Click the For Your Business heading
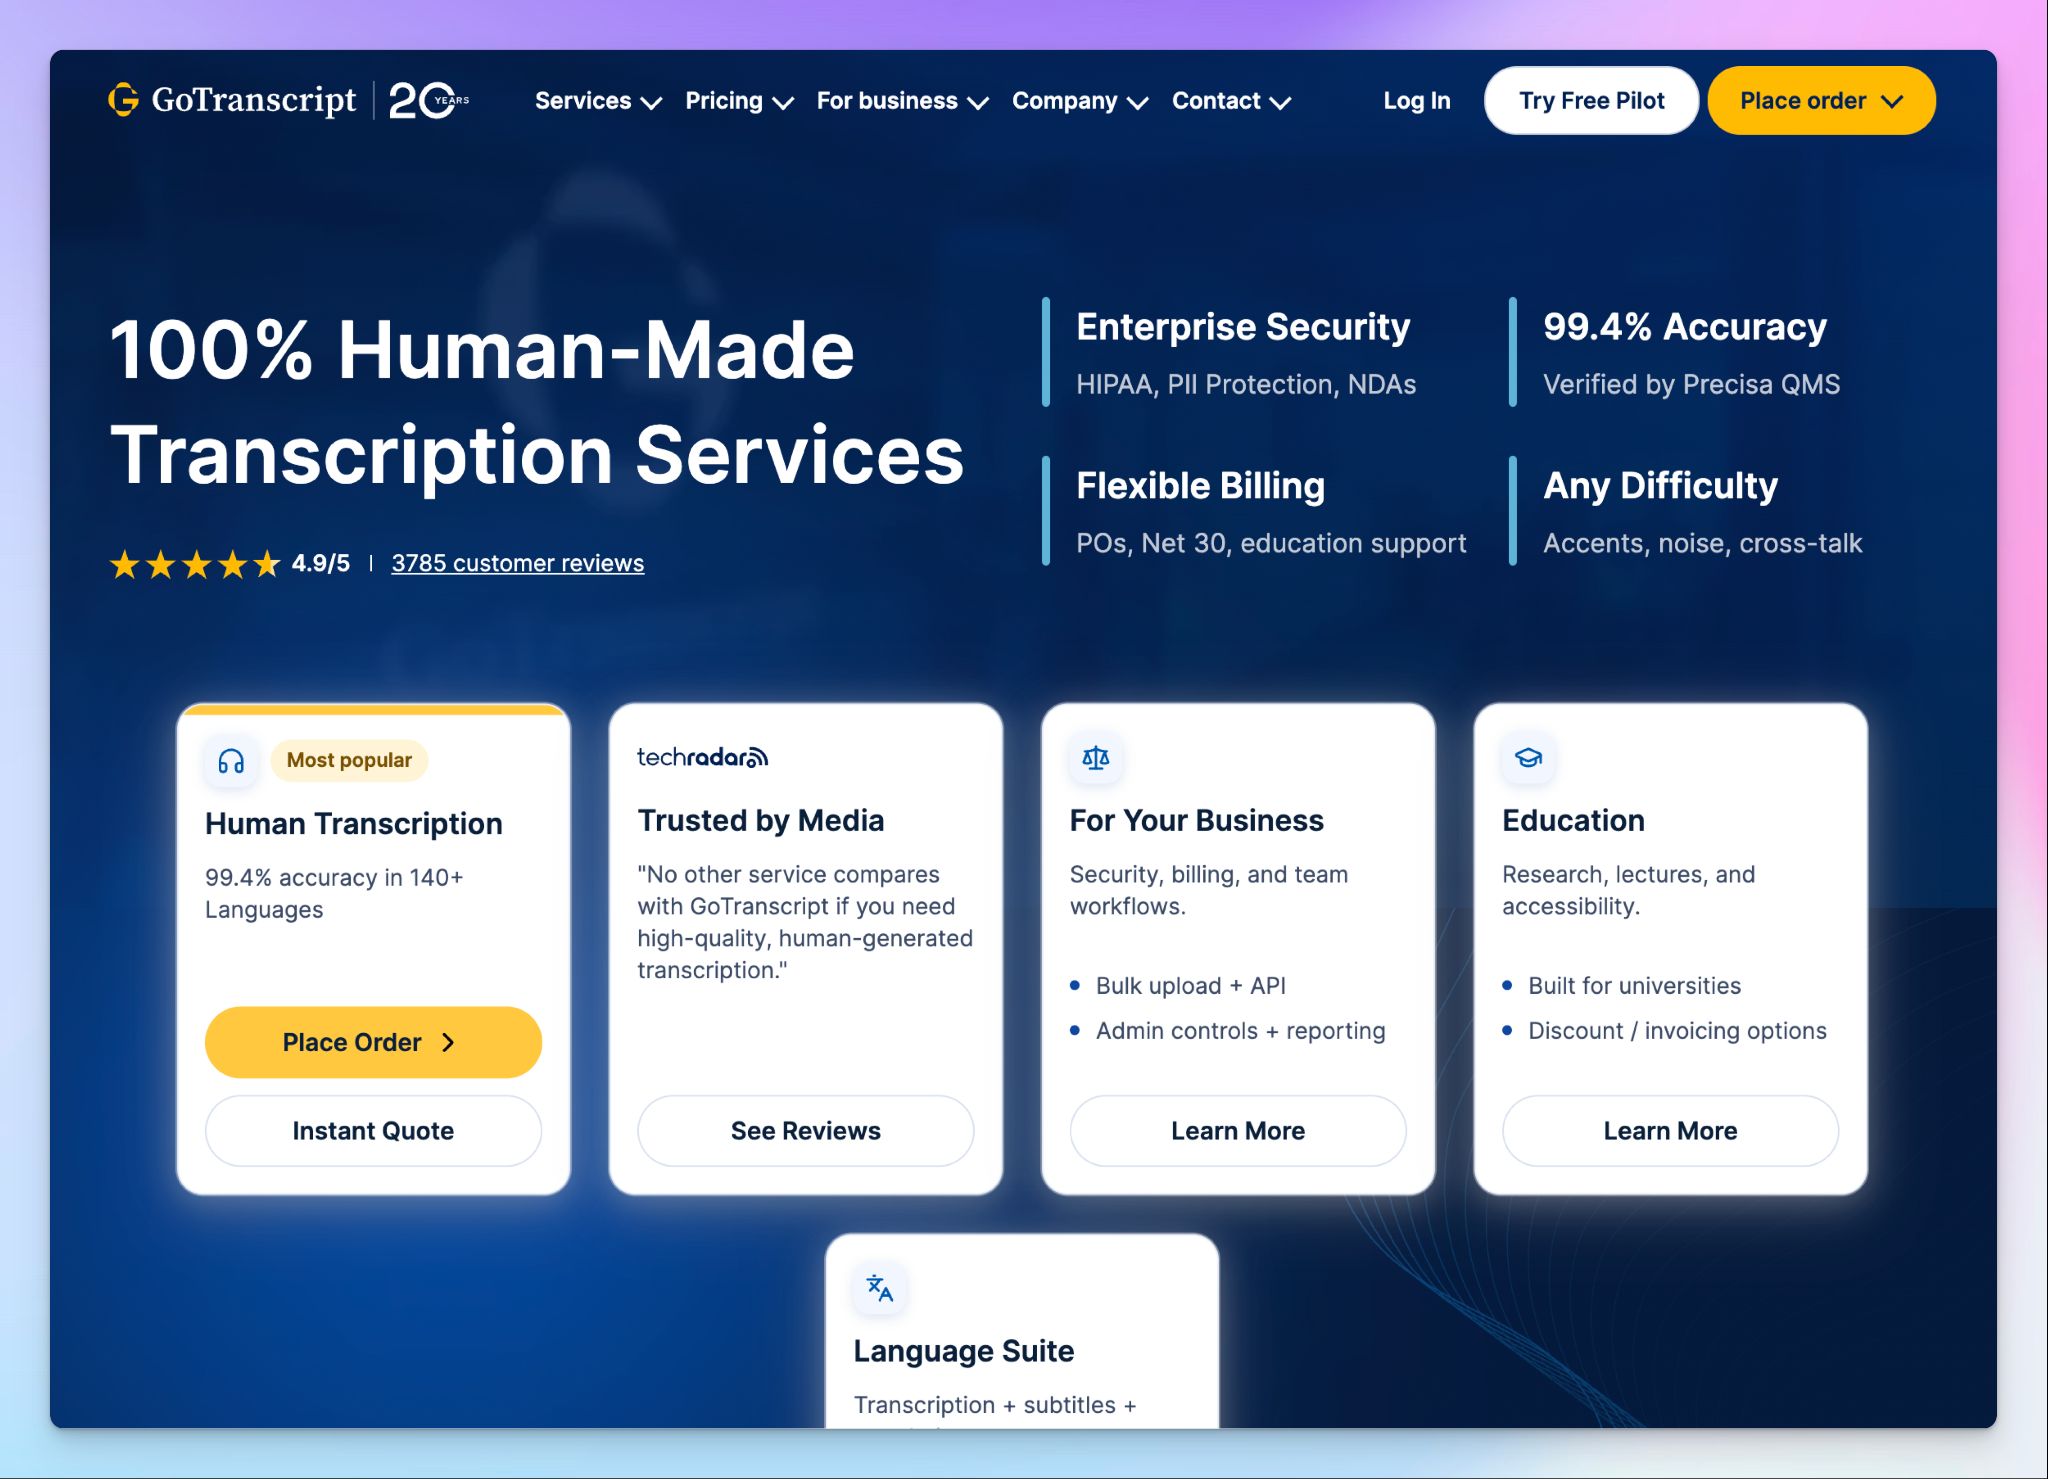This screenshot has height=1479, width=2048. coord(1197,820)
